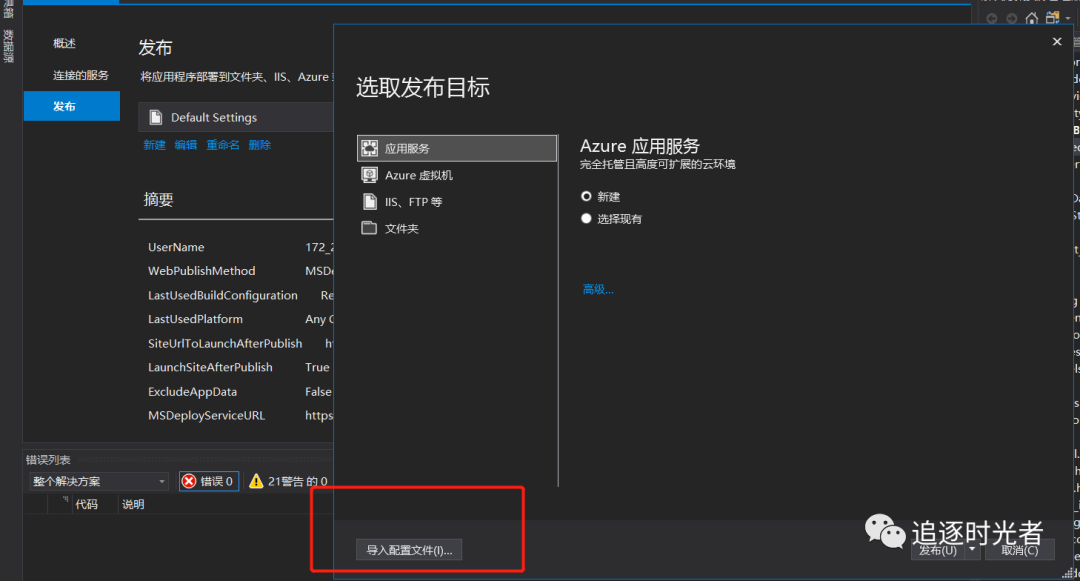Click the Home icon in the toolbar
This screenshot has height=581, width=1080.
click(1031, 17)
